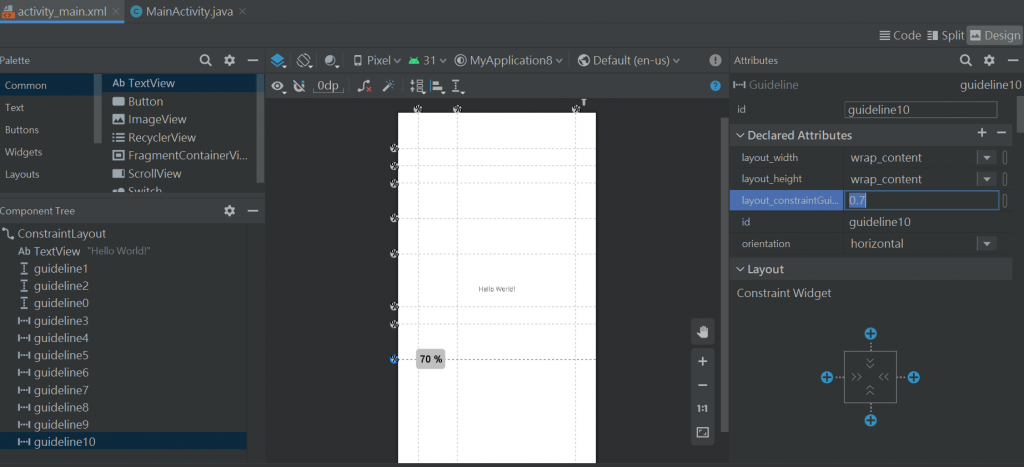The width and height of the screenshot is (1024, 467).
Task: Select the Widgets palette category
Action: point(24,152)
